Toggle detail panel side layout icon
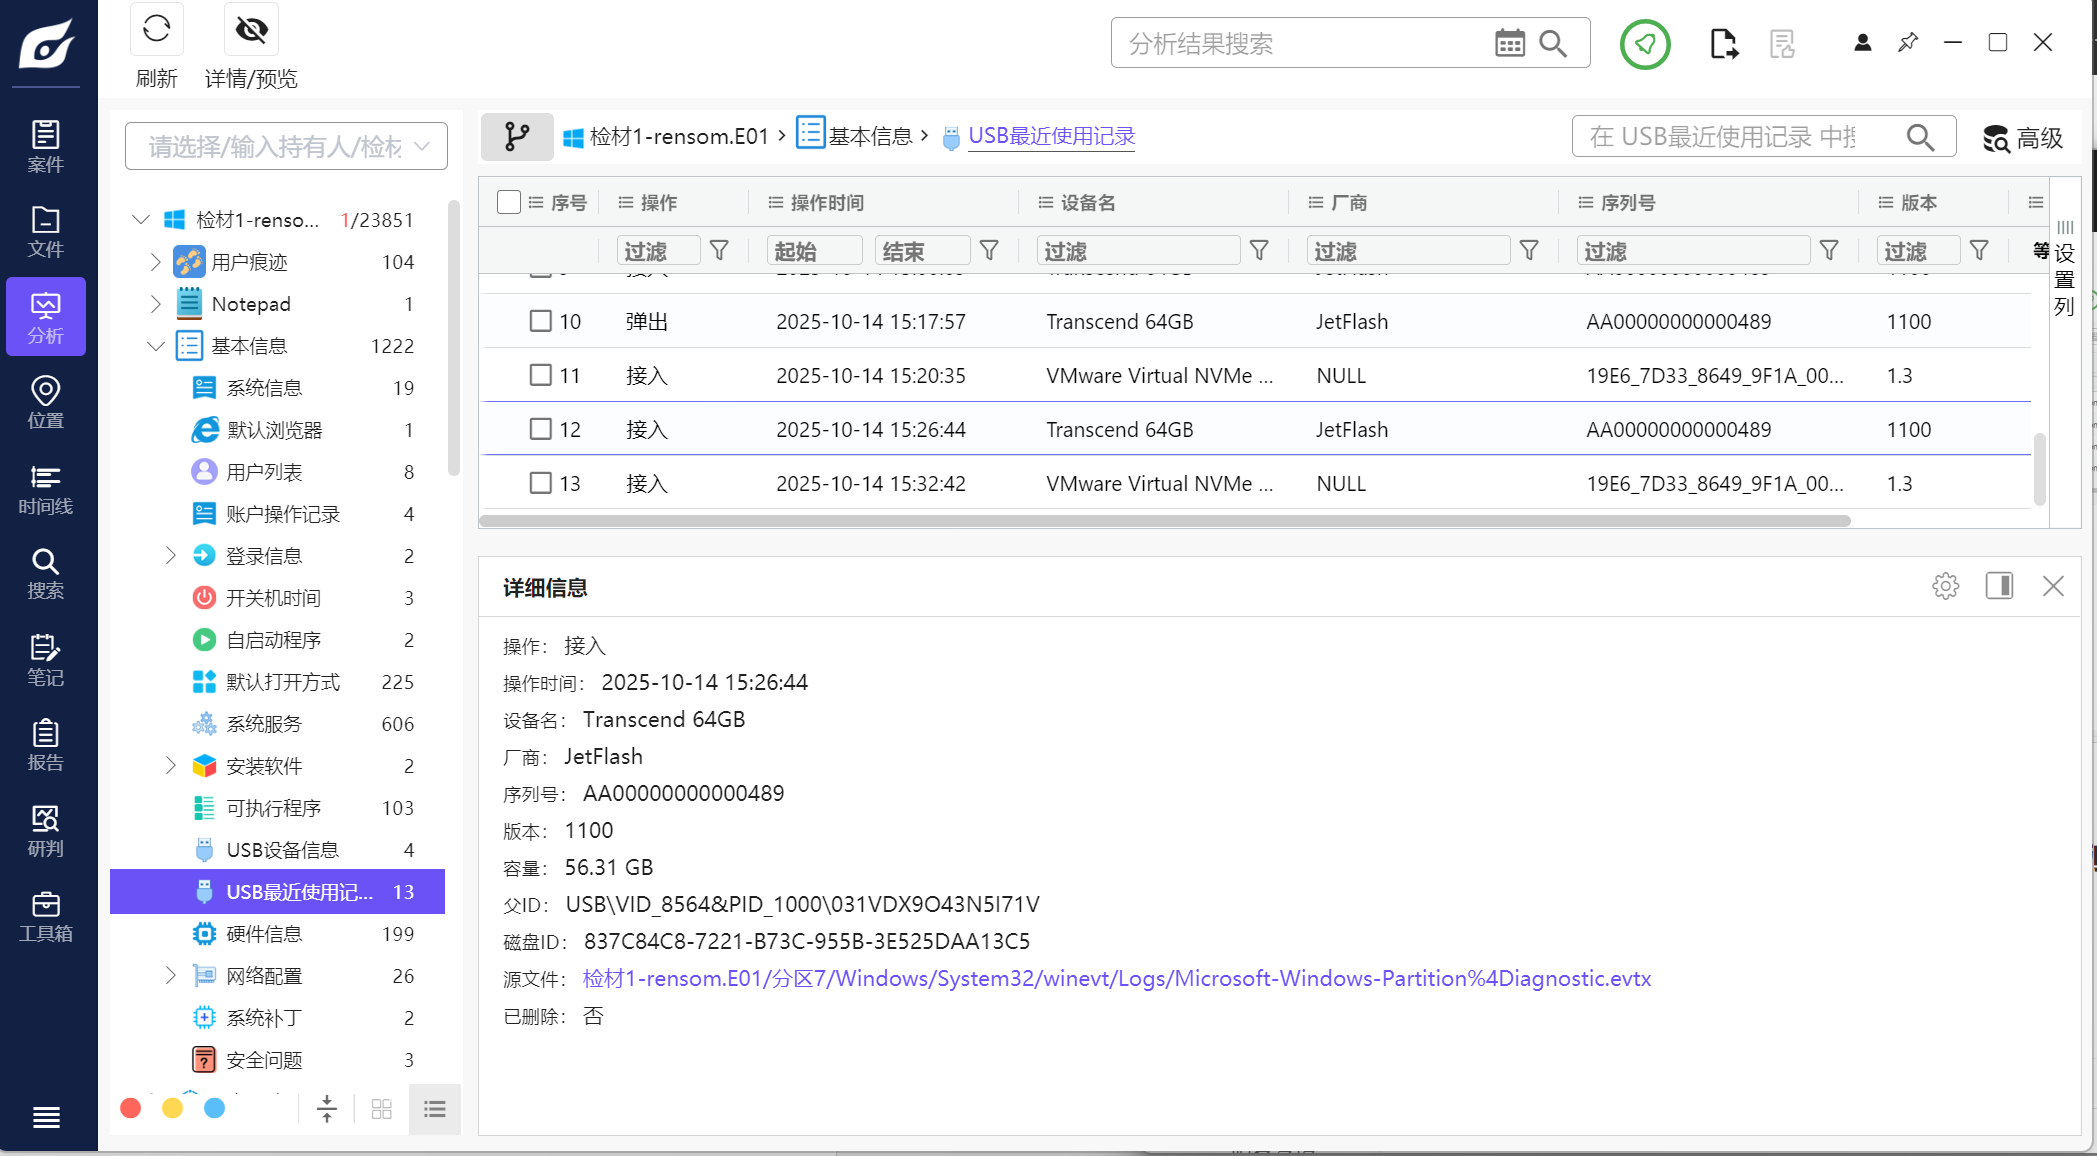 click(x=1999, y=586)
